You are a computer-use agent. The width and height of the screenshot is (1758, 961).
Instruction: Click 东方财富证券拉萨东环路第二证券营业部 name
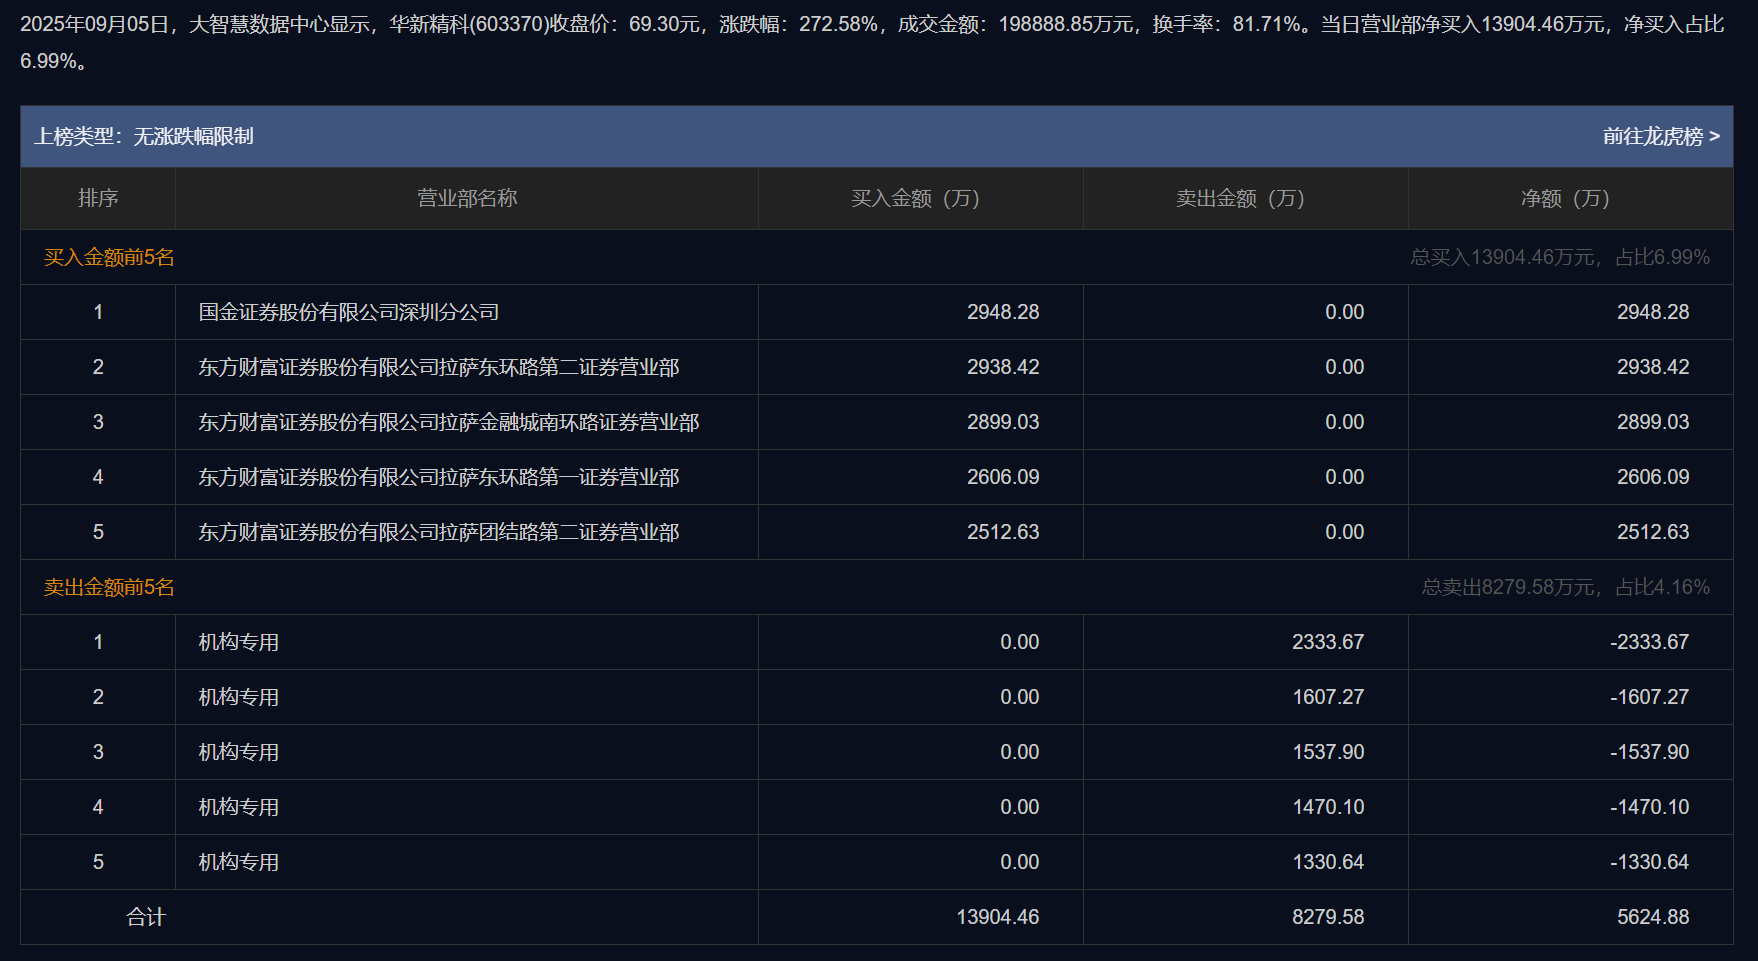coord(439,367)
